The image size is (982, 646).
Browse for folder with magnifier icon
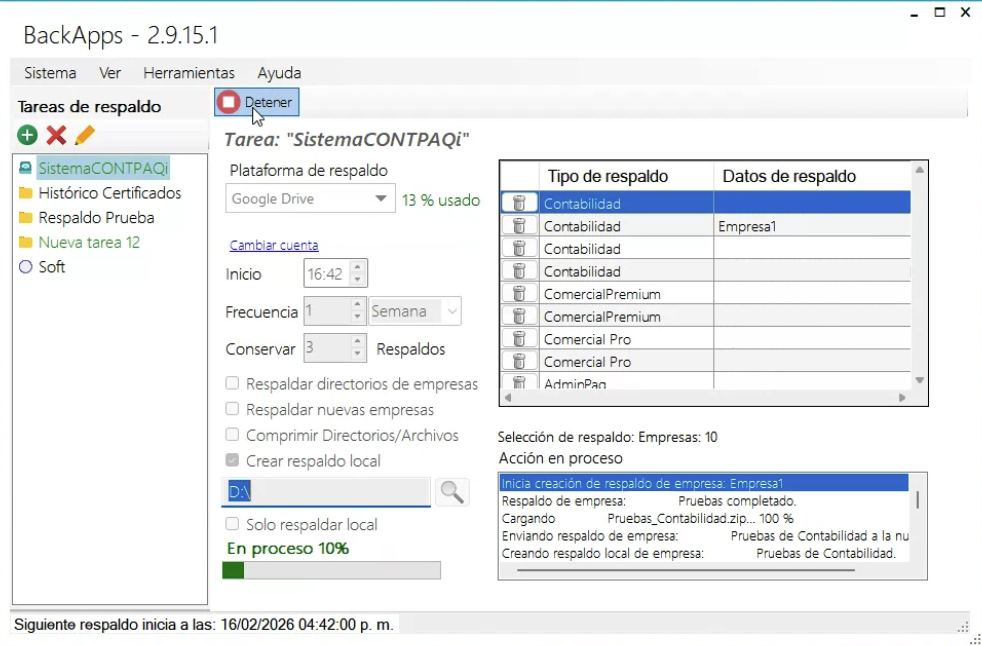[452, 492]
